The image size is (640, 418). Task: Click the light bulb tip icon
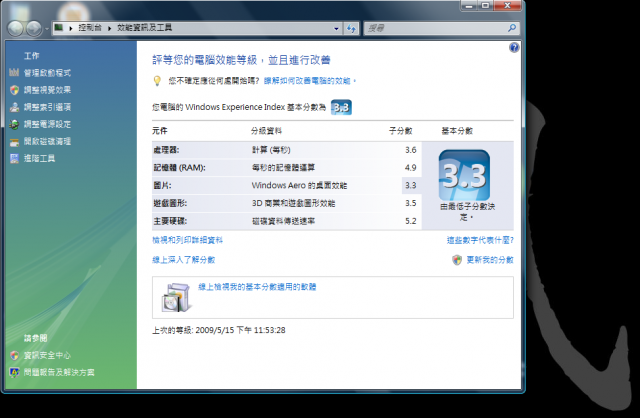(157, 81)
